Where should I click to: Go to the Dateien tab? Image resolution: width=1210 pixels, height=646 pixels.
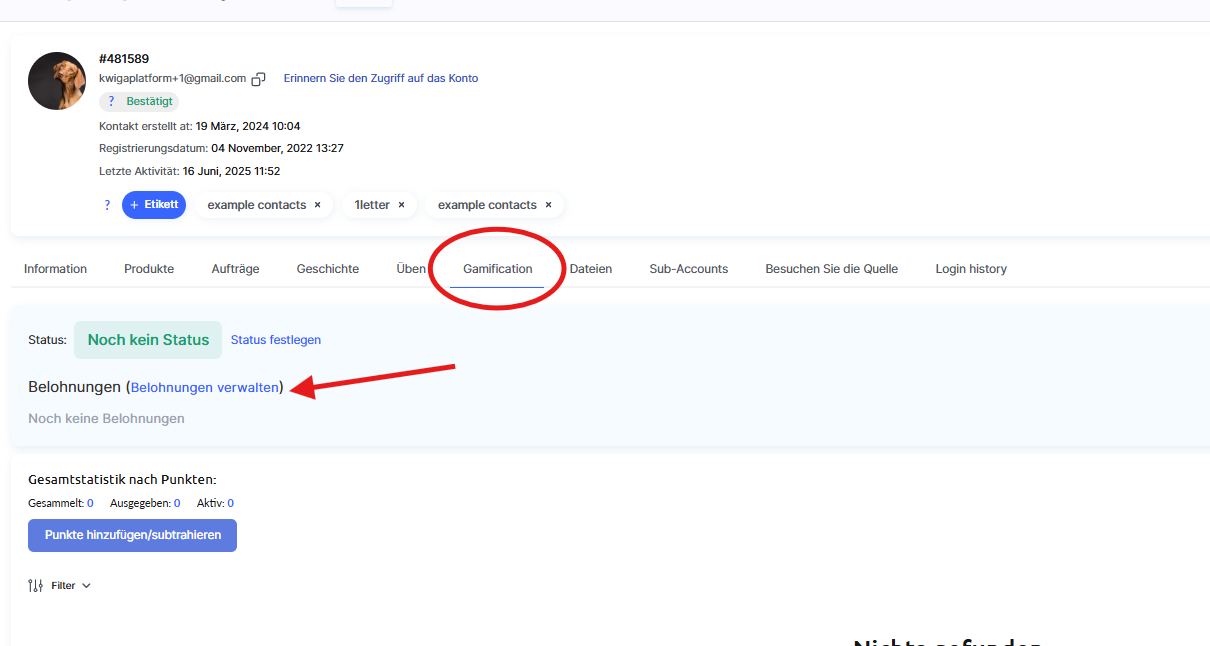[591, 269]
